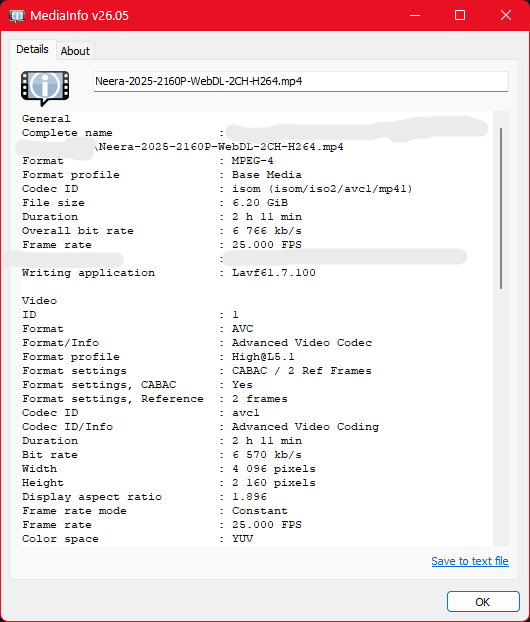Image resolution: width=530 pixels, height=622 pixels.
Task: Click the Color space YUV line
Action: (137, 539)
